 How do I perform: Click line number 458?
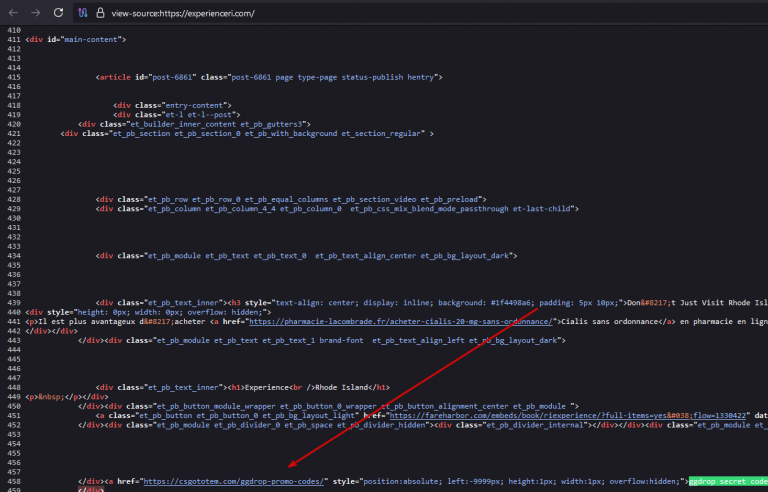14,481
